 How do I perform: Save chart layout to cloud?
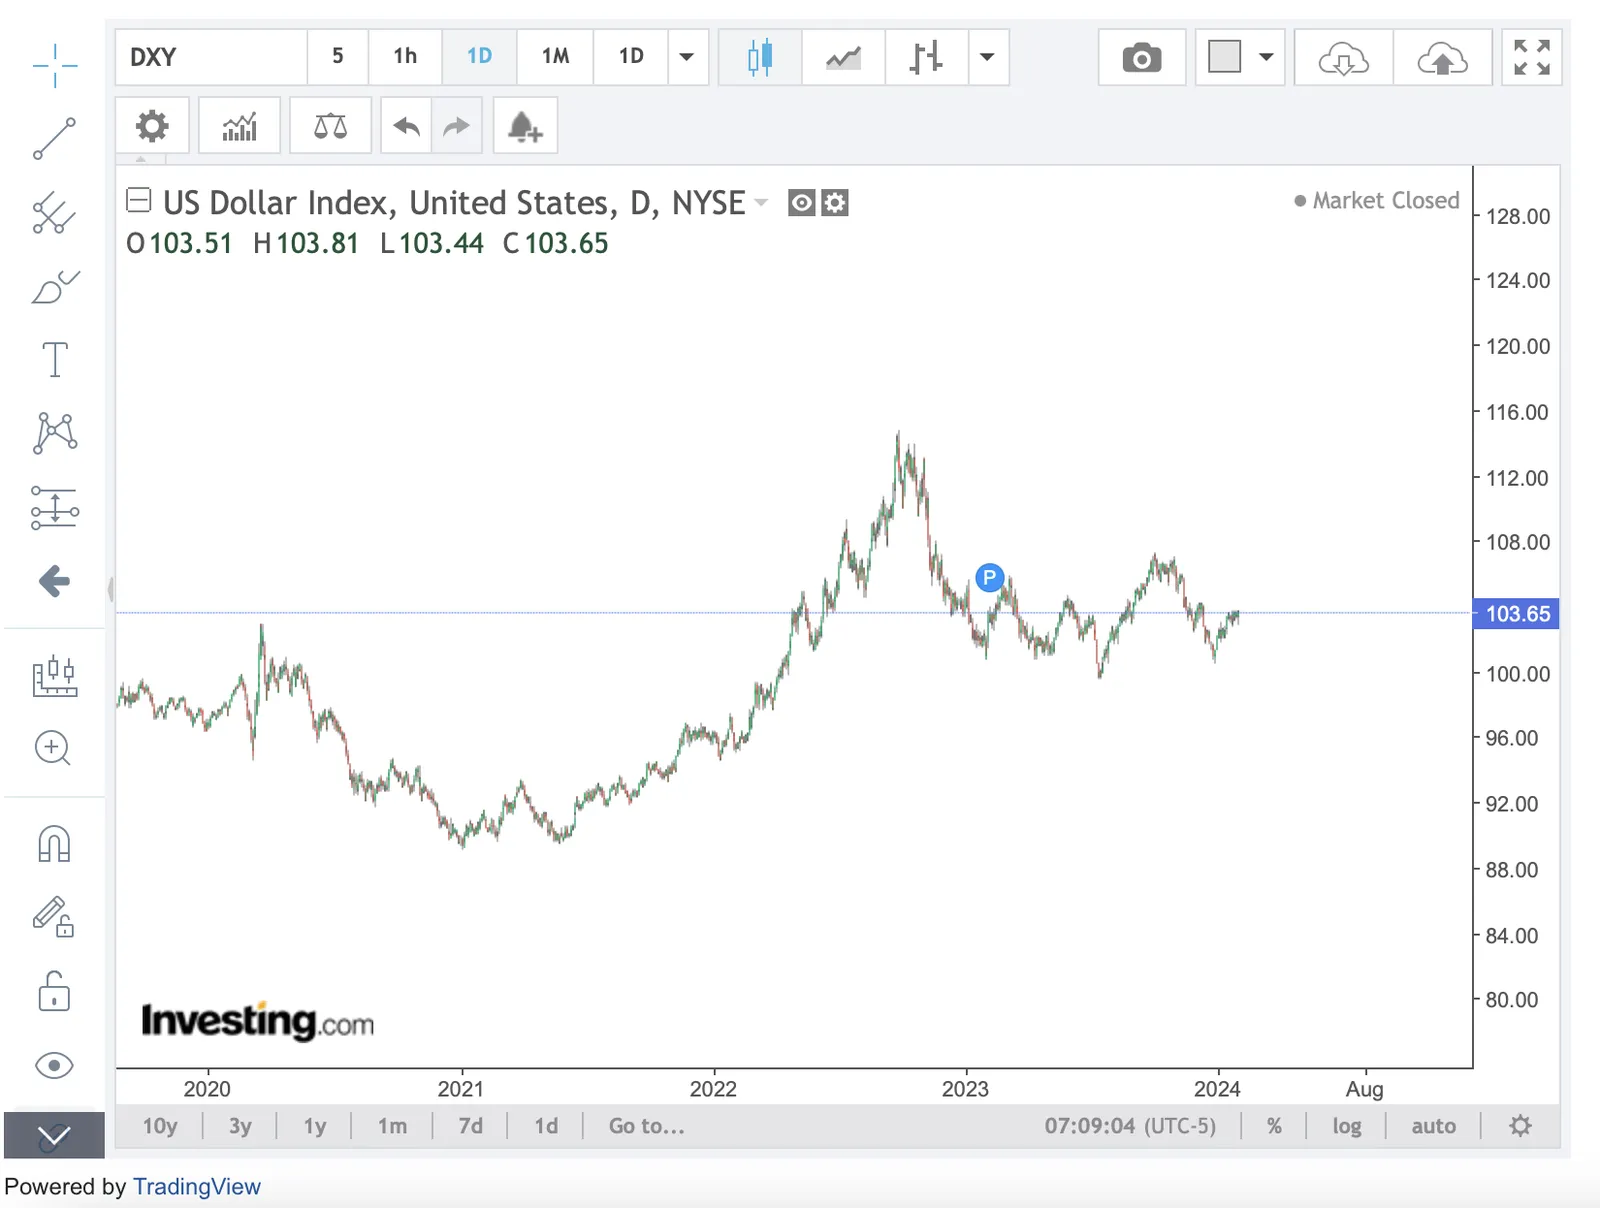pyautogui.click(x=1442, y=58)
